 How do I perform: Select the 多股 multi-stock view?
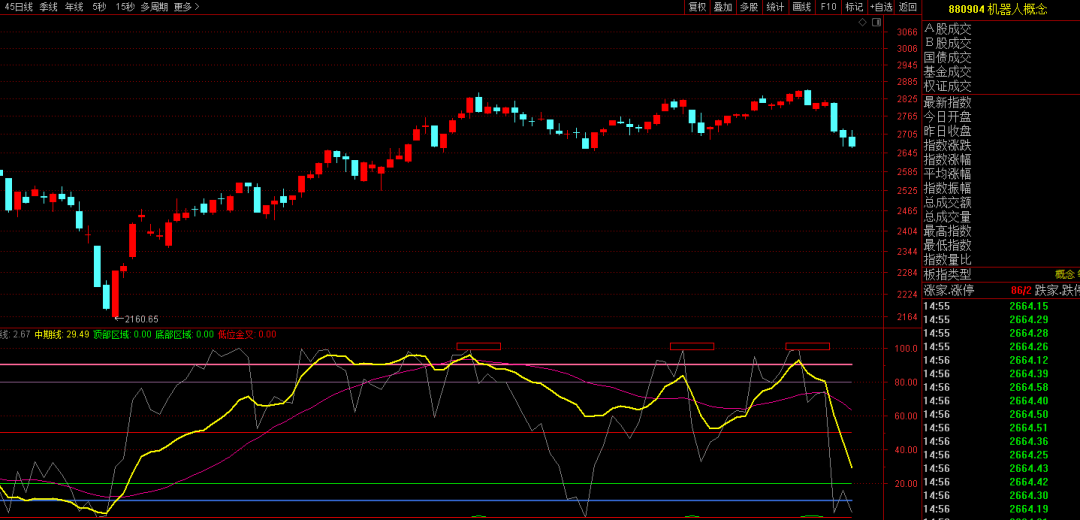(x=749, y=7)
